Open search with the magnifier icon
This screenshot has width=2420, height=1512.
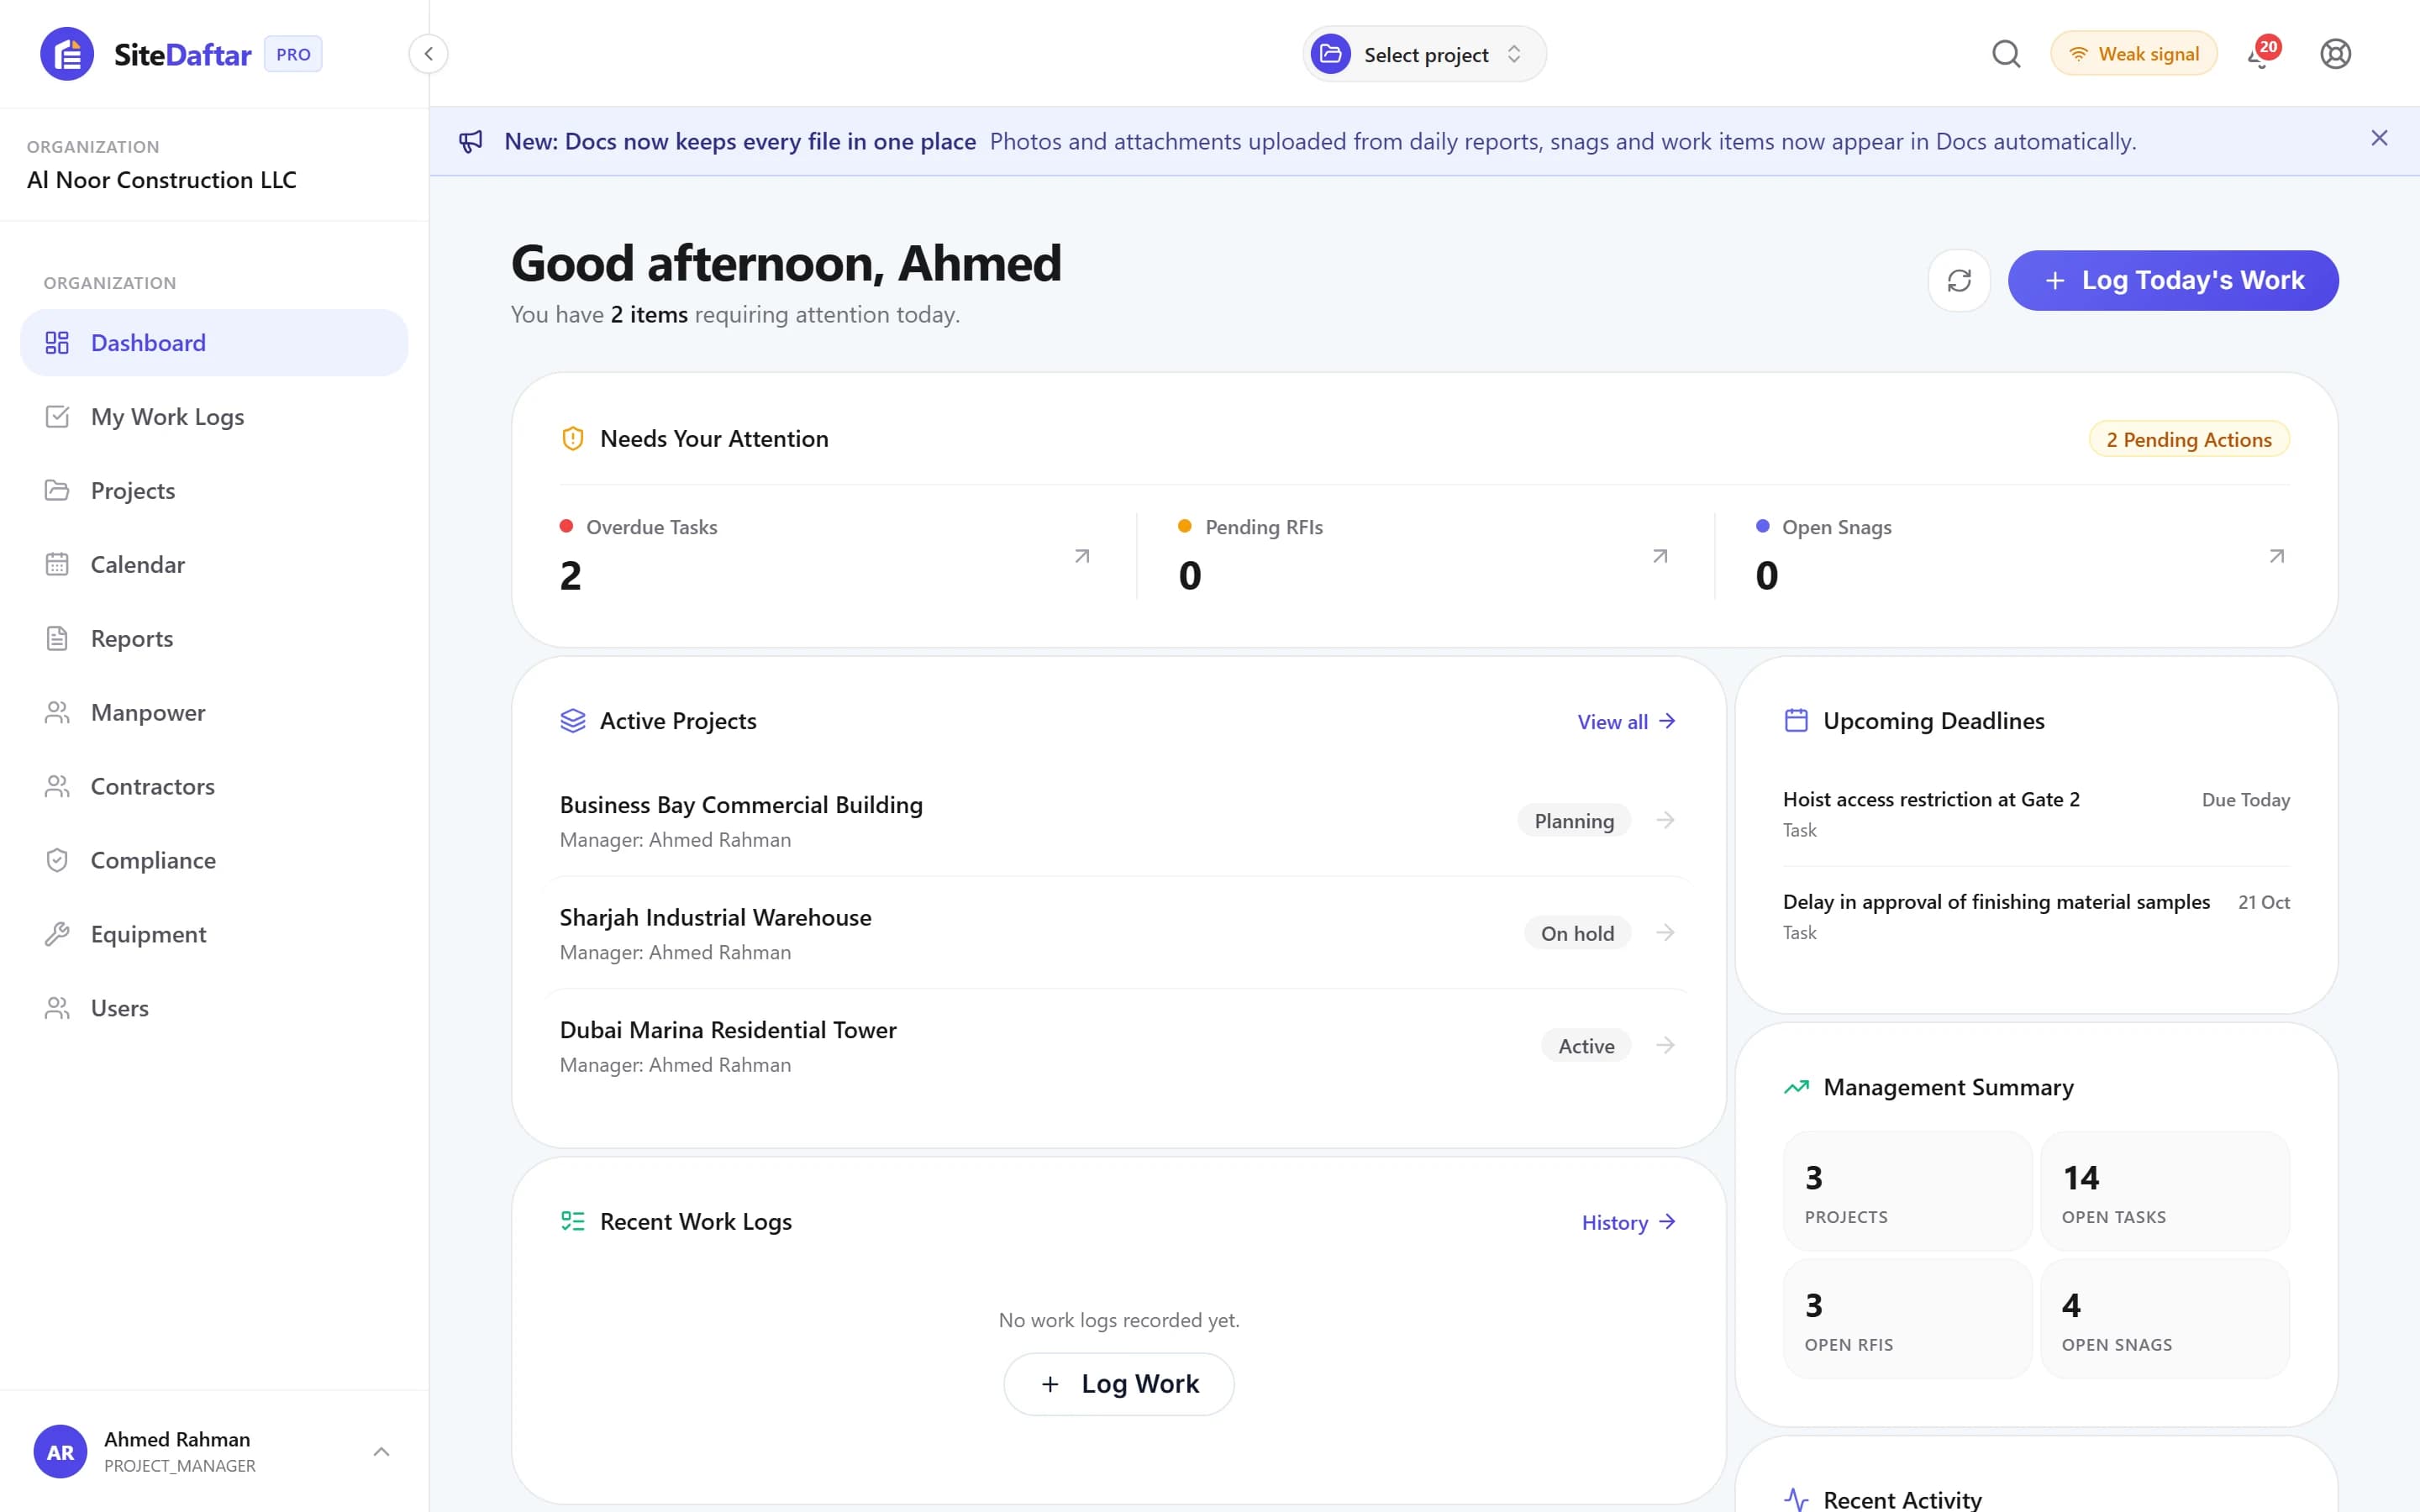click(2006, 54)
